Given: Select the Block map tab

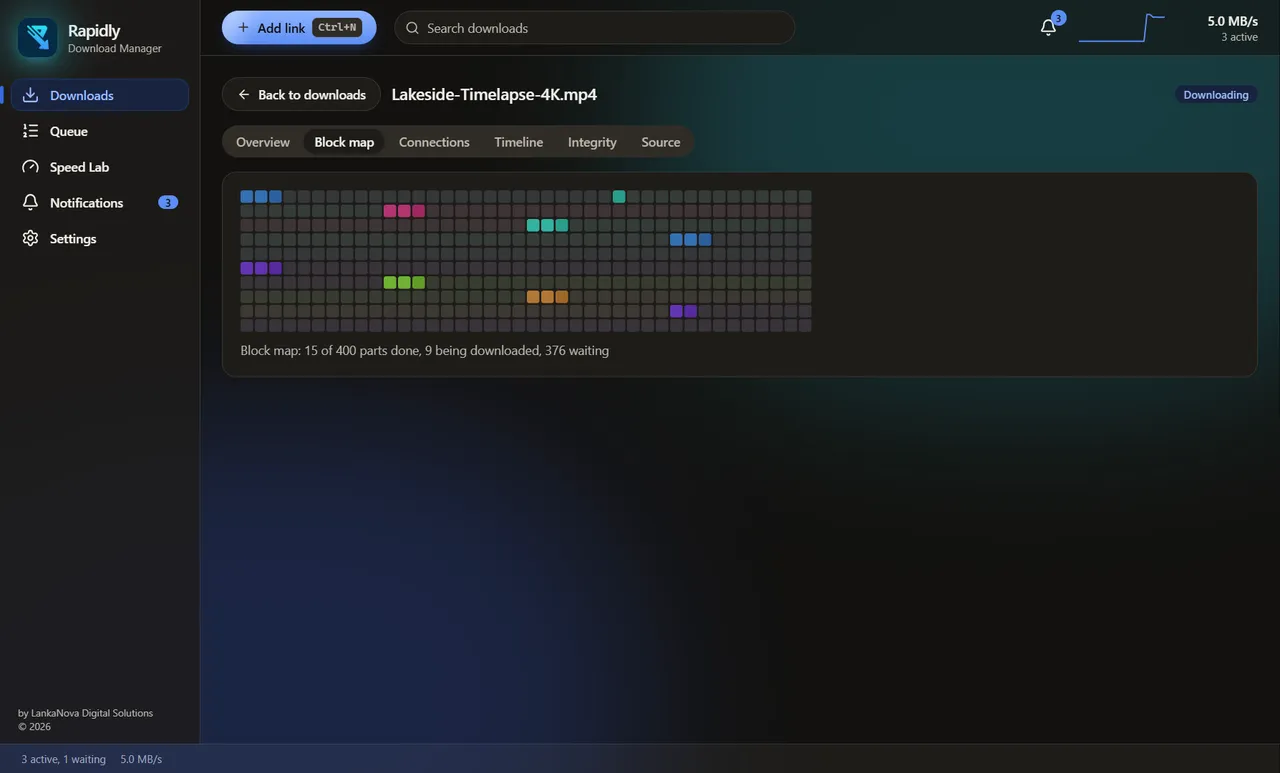Looking at the screenshot, I should pyautogui.click(x=344, y=142).
